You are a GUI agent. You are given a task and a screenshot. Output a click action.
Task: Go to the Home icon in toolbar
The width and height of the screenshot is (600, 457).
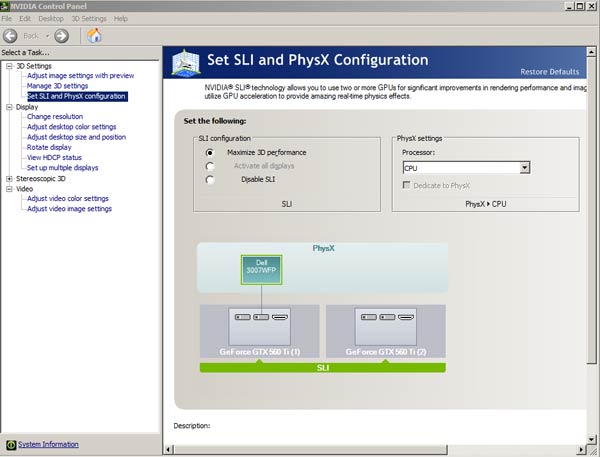click(94, 36)
